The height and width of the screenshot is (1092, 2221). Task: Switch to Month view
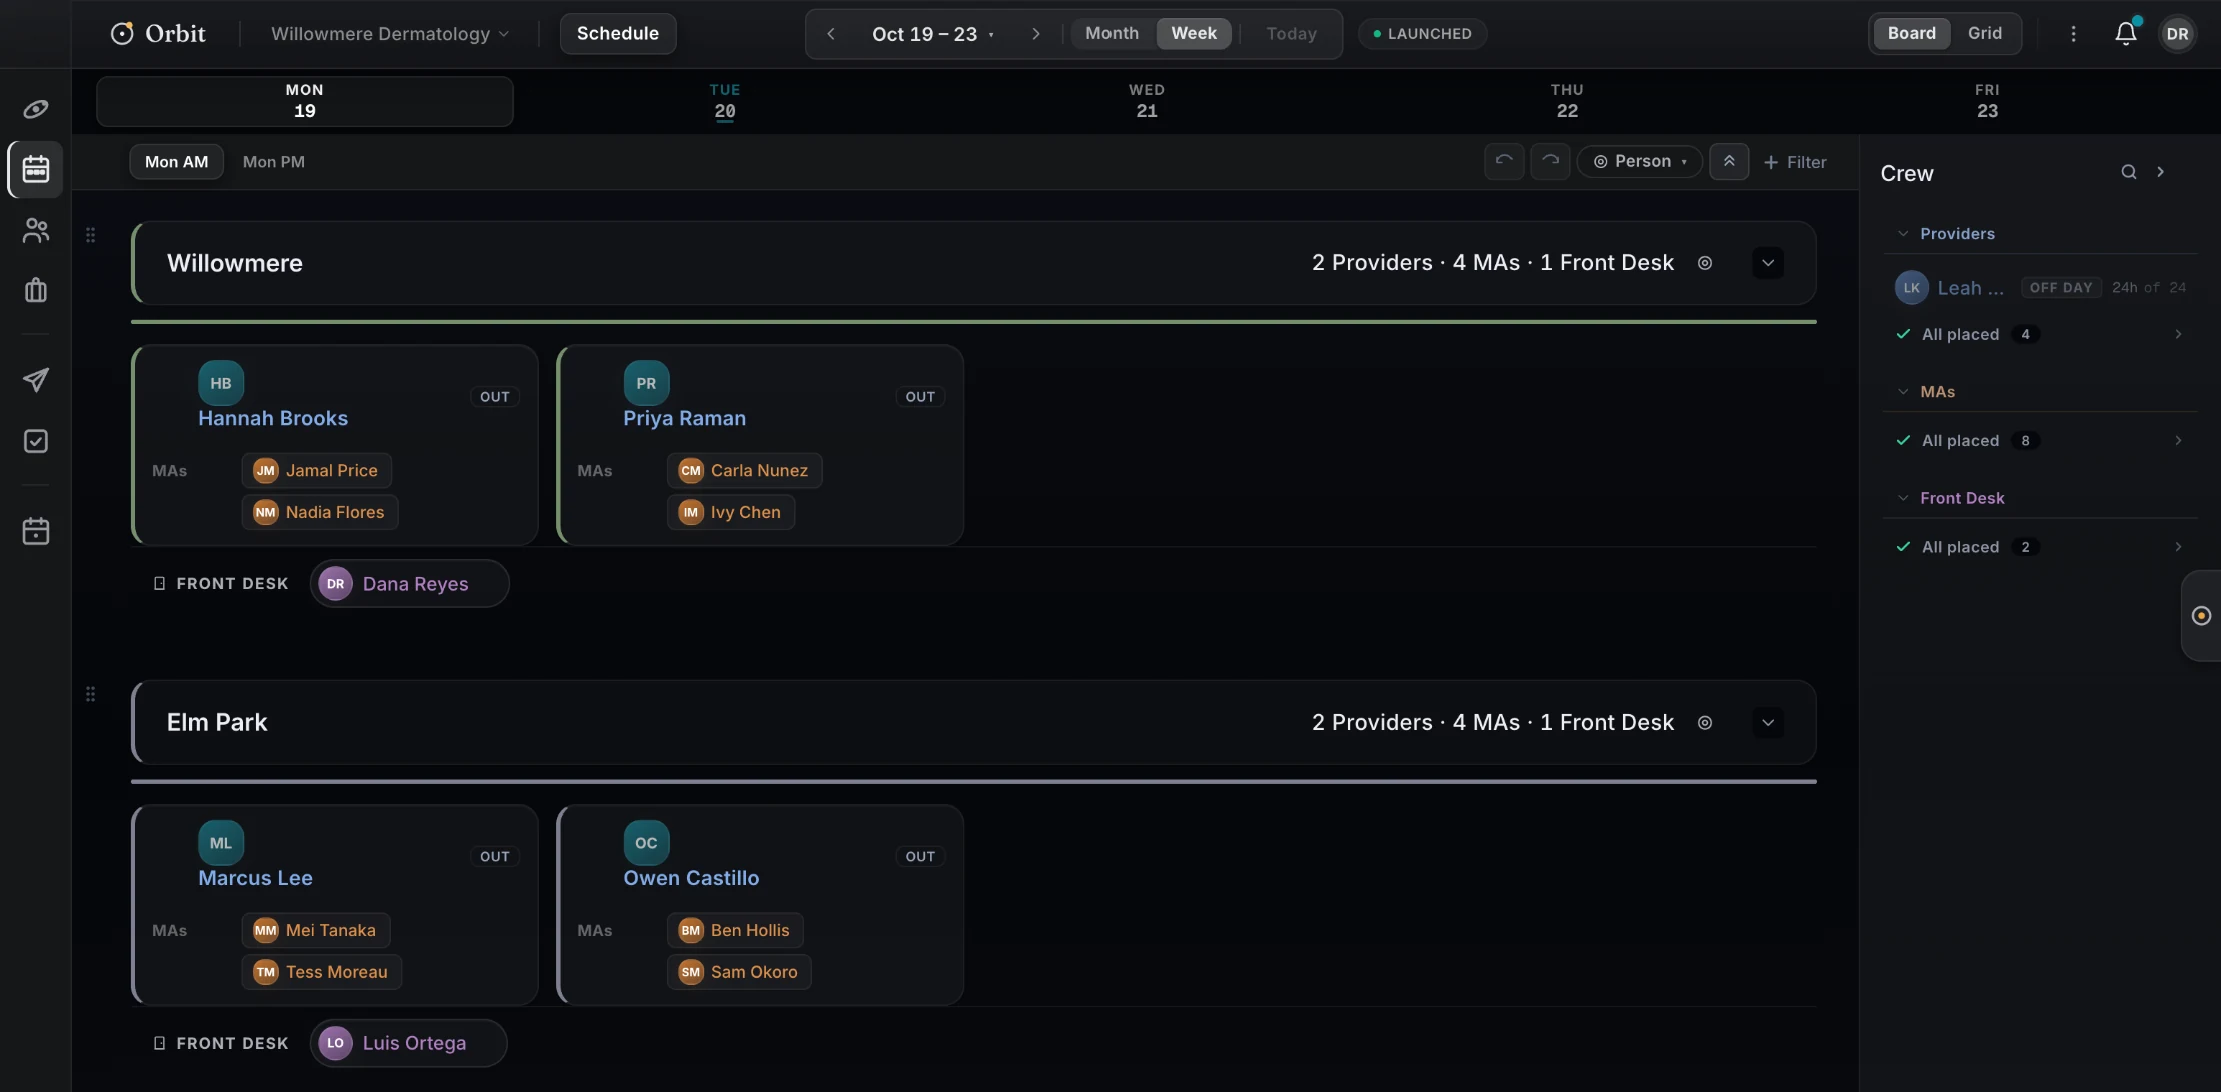pos(1112,33)
